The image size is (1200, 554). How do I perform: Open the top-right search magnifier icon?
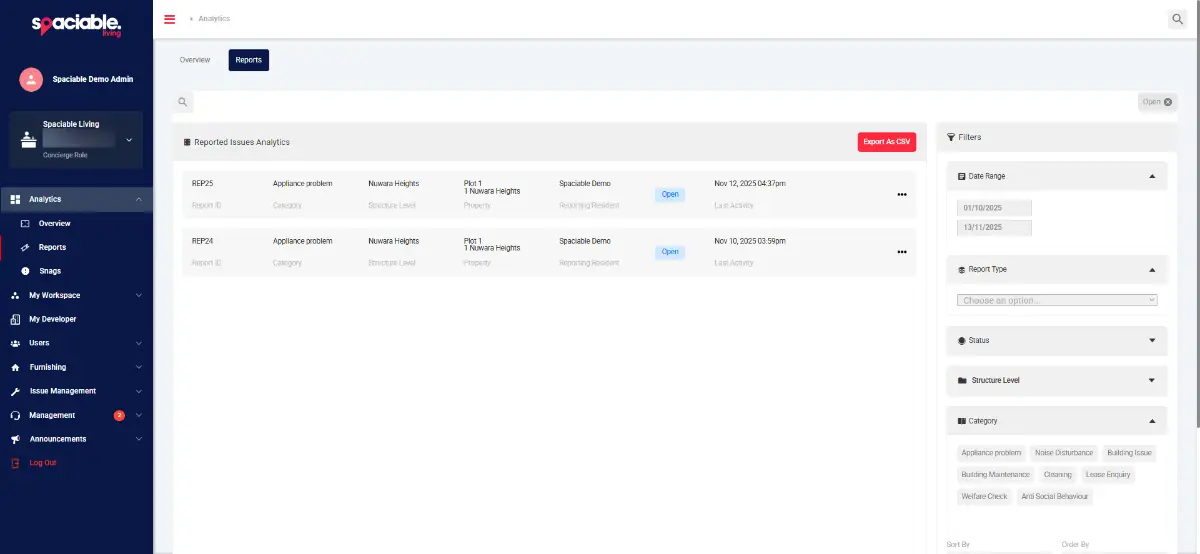pyautogui.click(x=1177, y=19)
